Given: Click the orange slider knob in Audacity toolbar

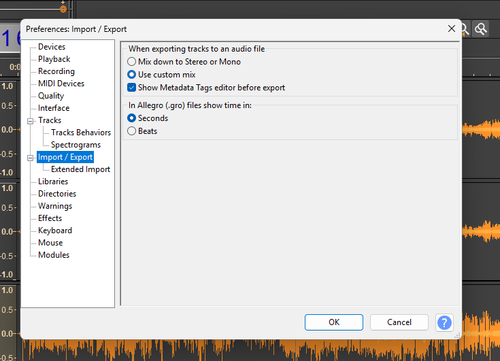Looking at the screenshot, I should 63,9.
